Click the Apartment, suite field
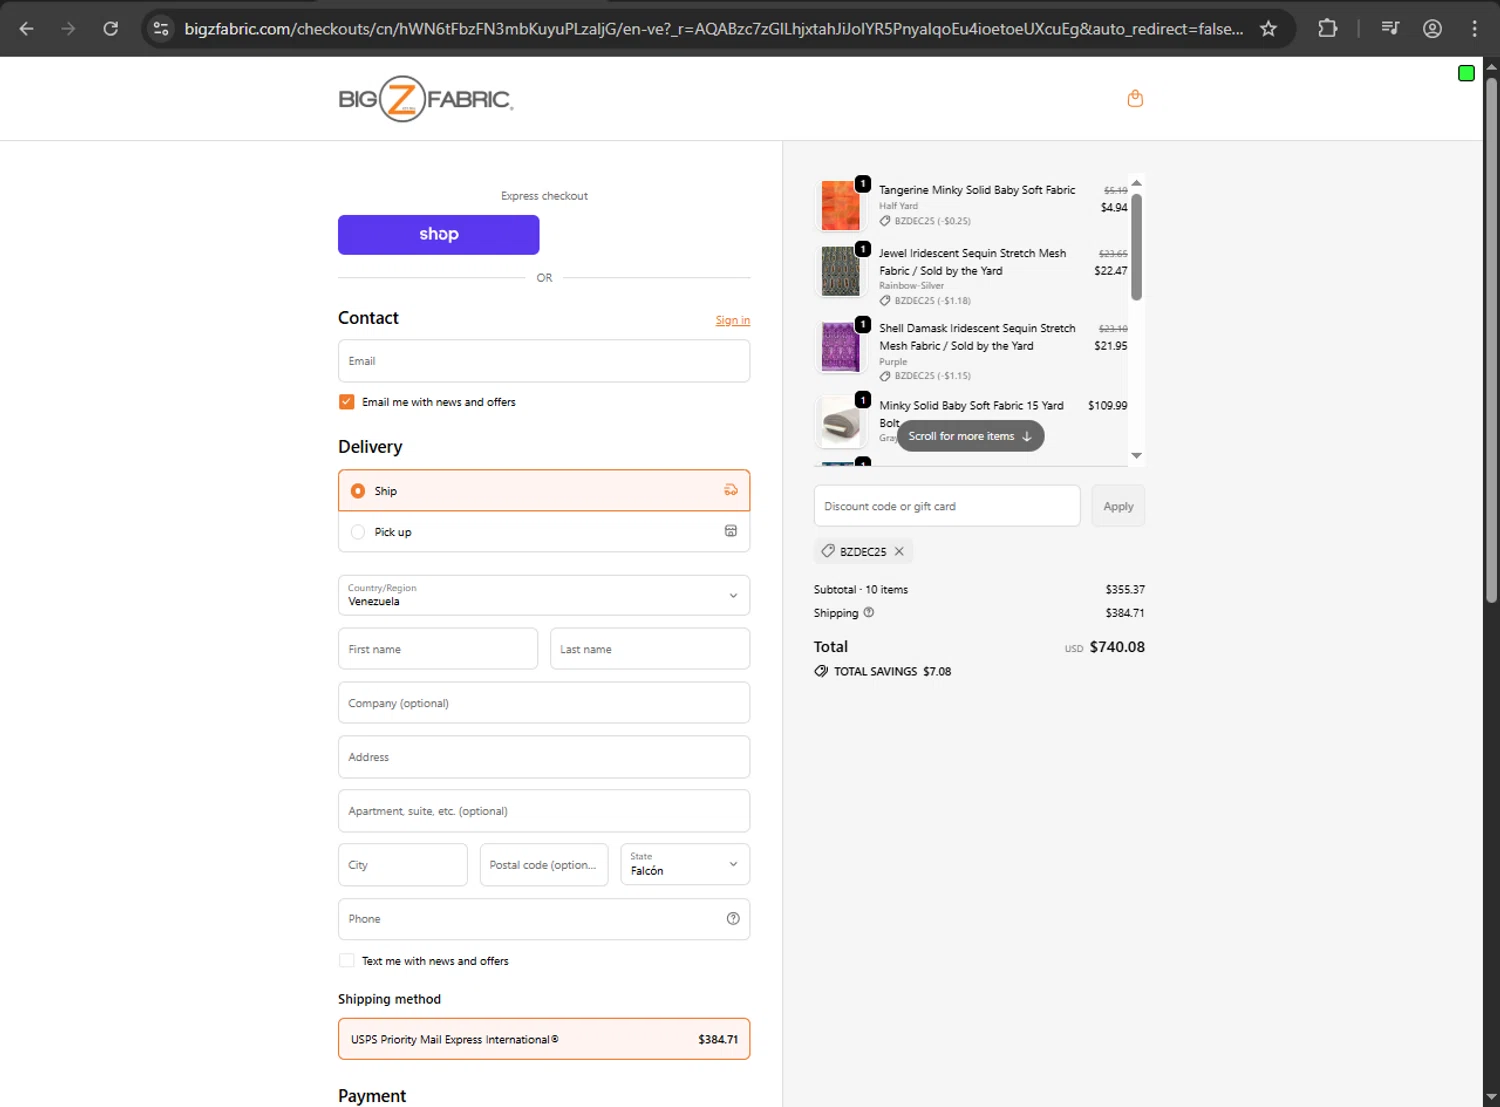Screen dimensions: 1500x1107 coord(544,811)
